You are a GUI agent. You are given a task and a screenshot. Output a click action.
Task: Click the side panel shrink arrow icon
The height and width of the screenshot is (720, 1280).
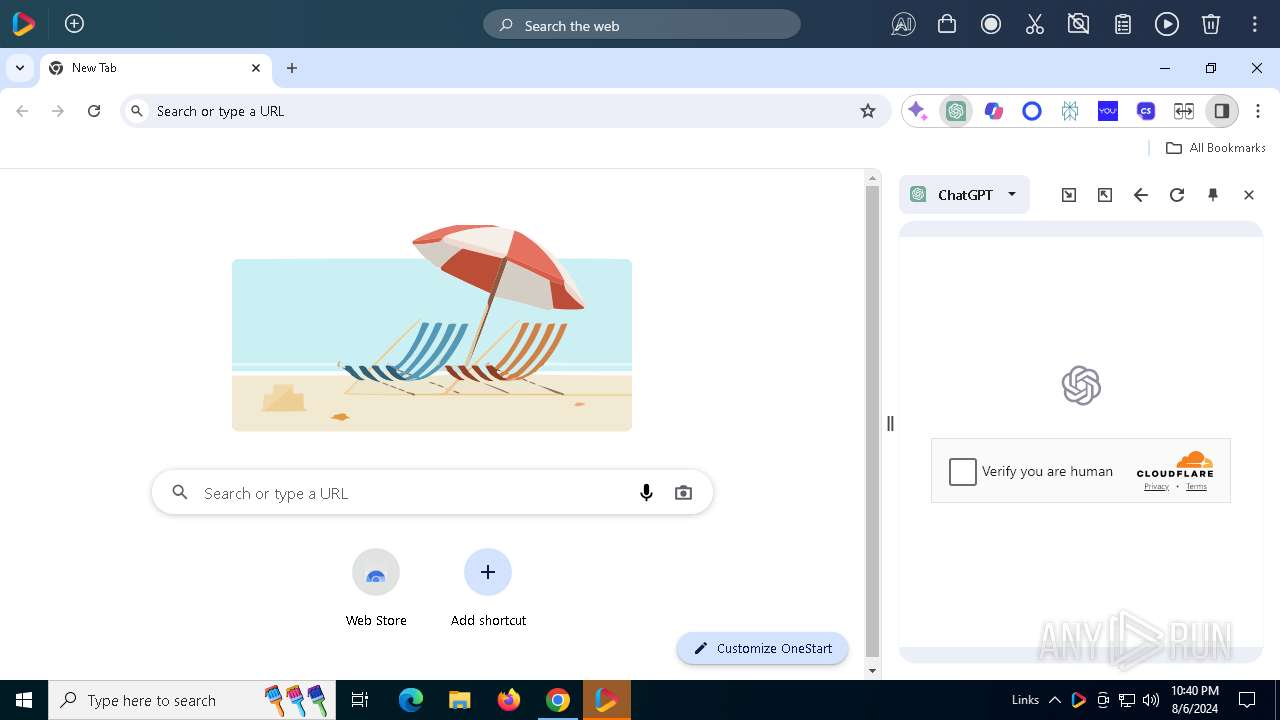pyautogui.click(x=1069, y=195)
